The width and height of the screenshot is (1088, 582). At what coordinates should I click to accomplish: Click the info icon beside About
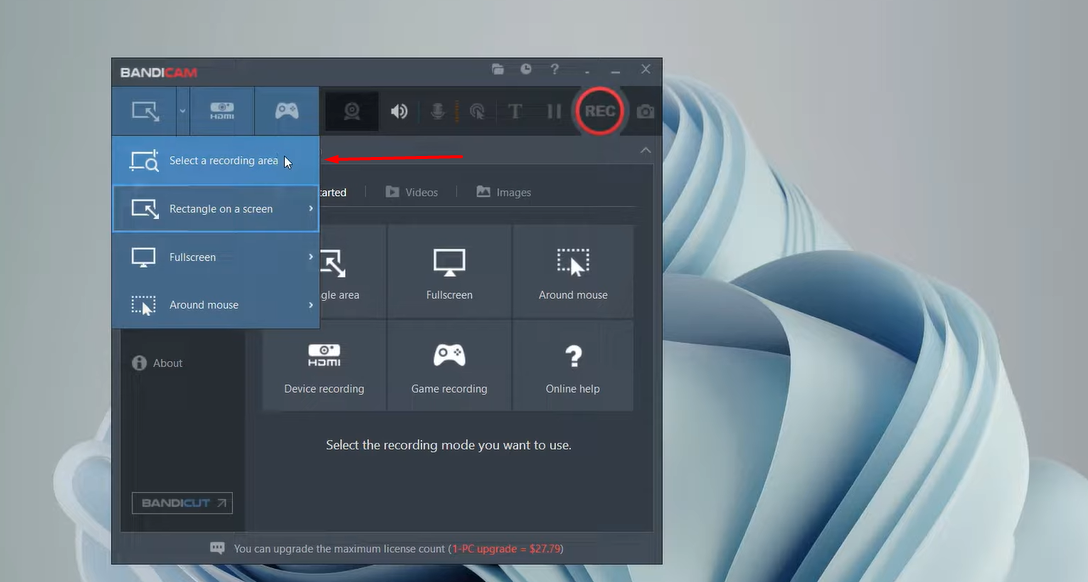tap(139, 363)
